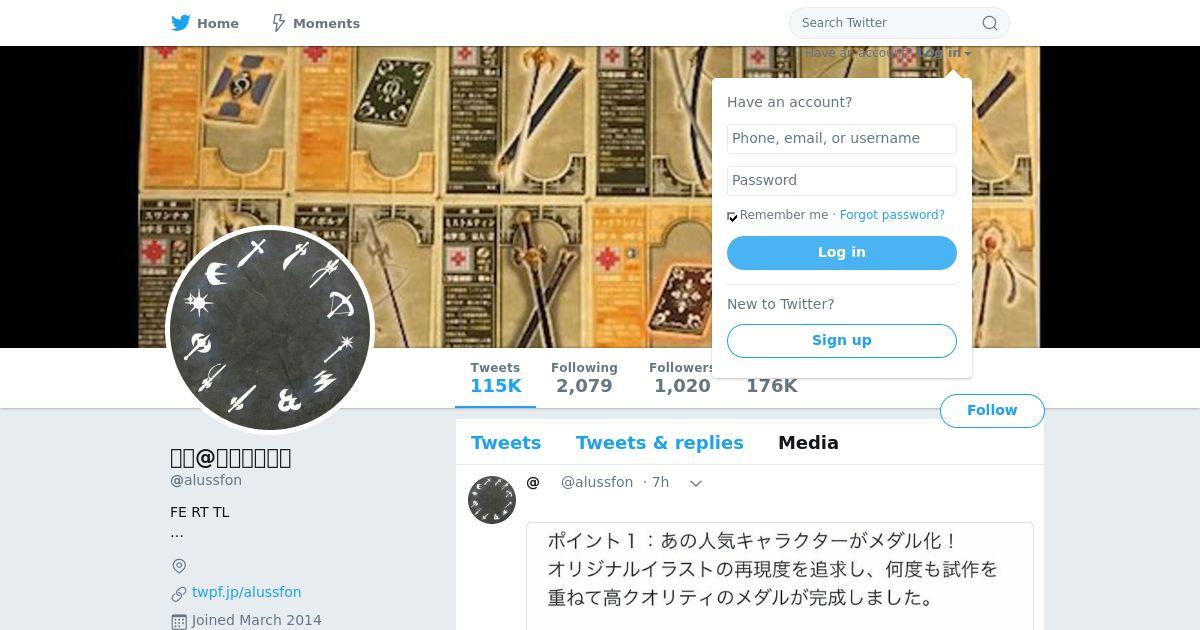This screenshot has height=630, width=1200.
Task: Toggle the Remember me checkbox
Action: (x=732, y=216)
